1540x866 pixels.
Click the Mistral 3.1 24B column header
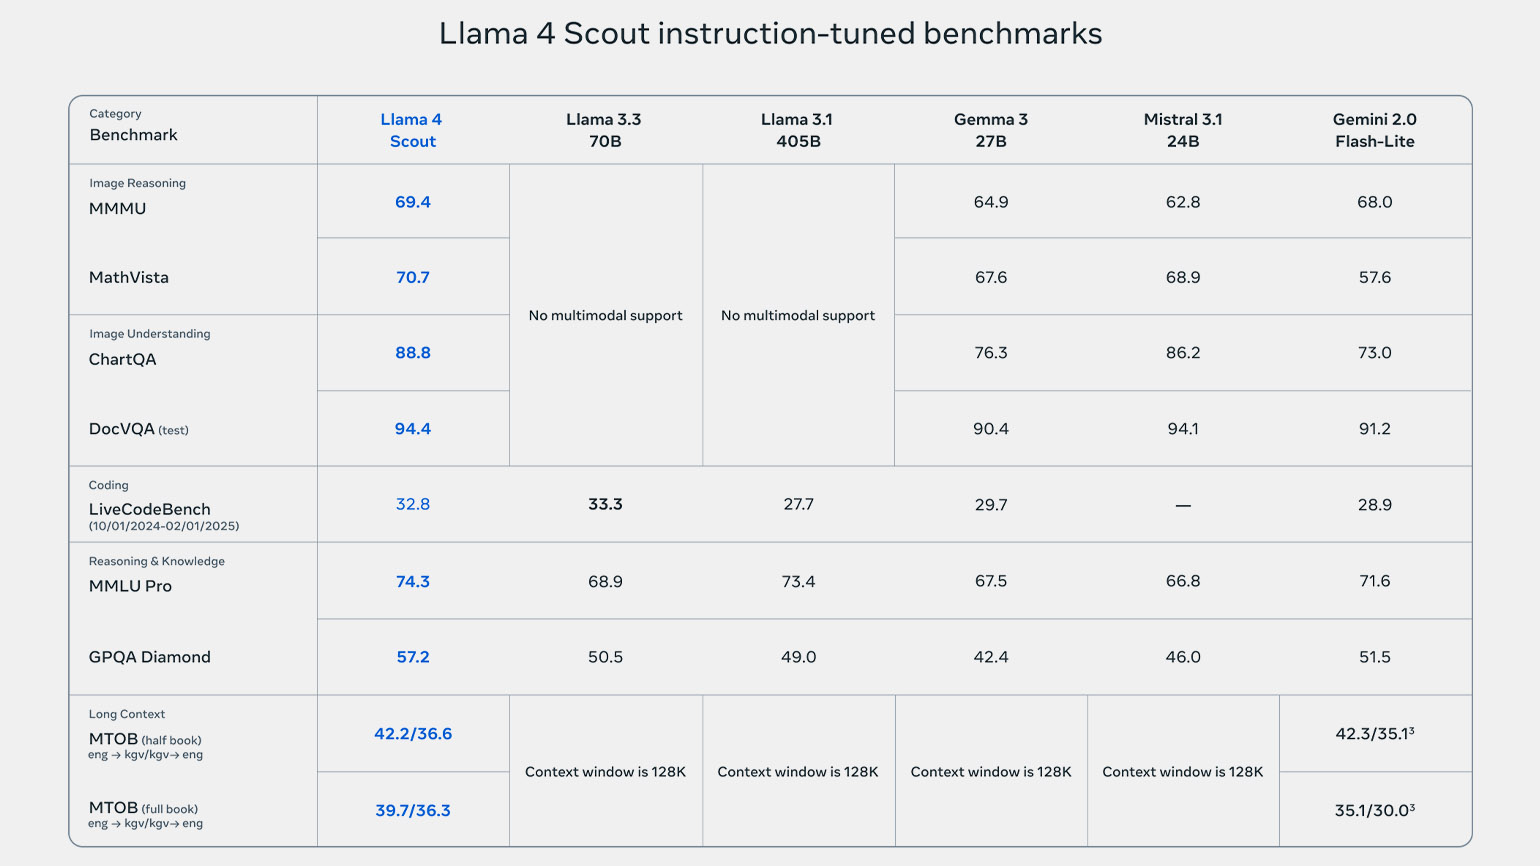pos(1182,130)
